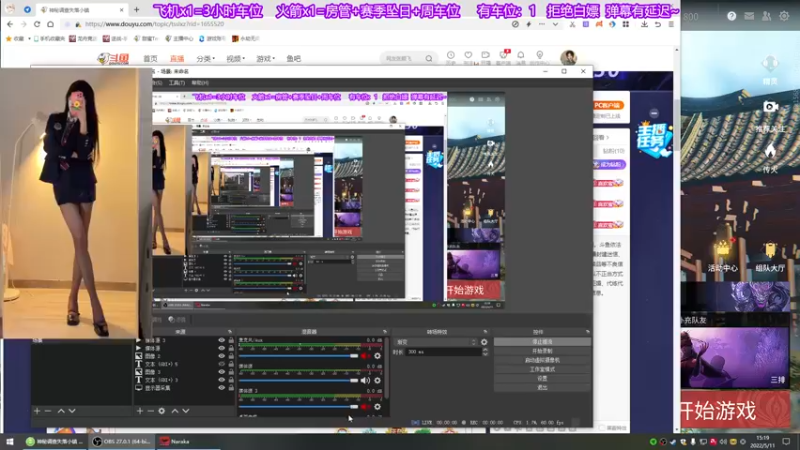This screenshot has width=800, height=450.
Task: Open the 渐变 transition dropdown
Action: pos(436,342)
